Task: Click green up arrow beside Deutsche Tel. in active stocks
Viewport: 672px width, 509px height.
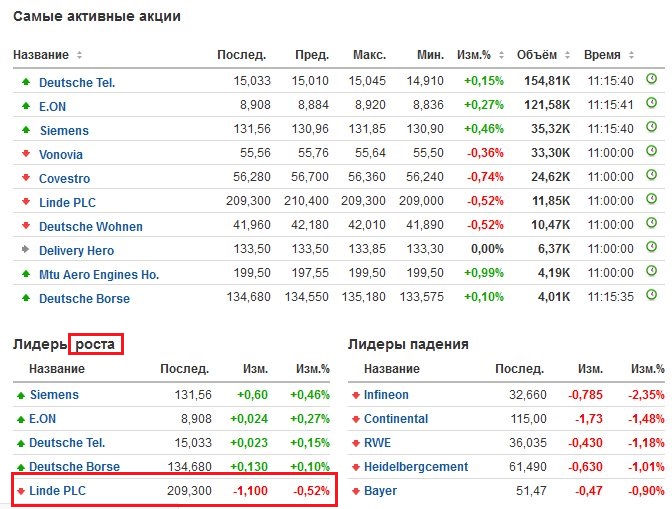Action: tap(26, 81)
